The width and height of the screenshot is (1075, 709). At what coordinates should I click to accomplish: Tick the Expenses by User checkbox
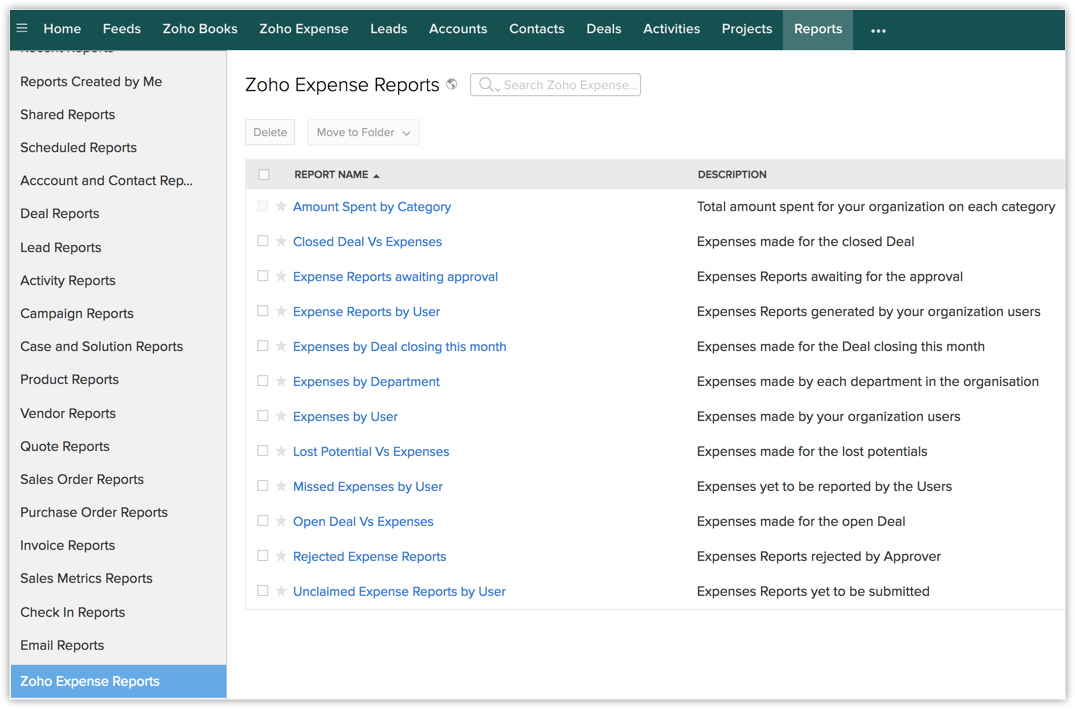pos(263,416)
